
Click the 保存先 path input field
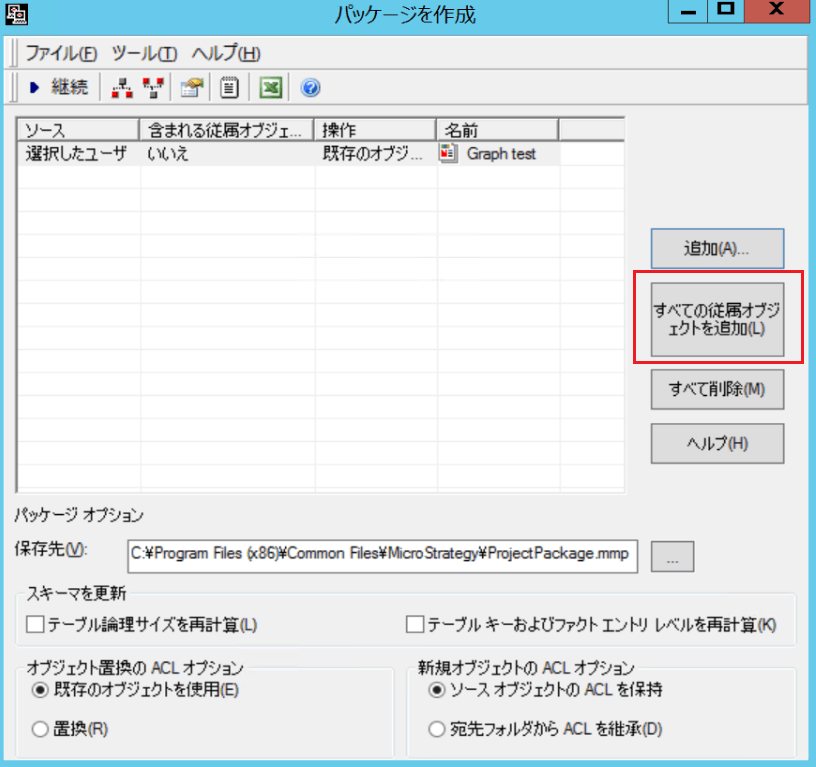click(x=382, y=556)
